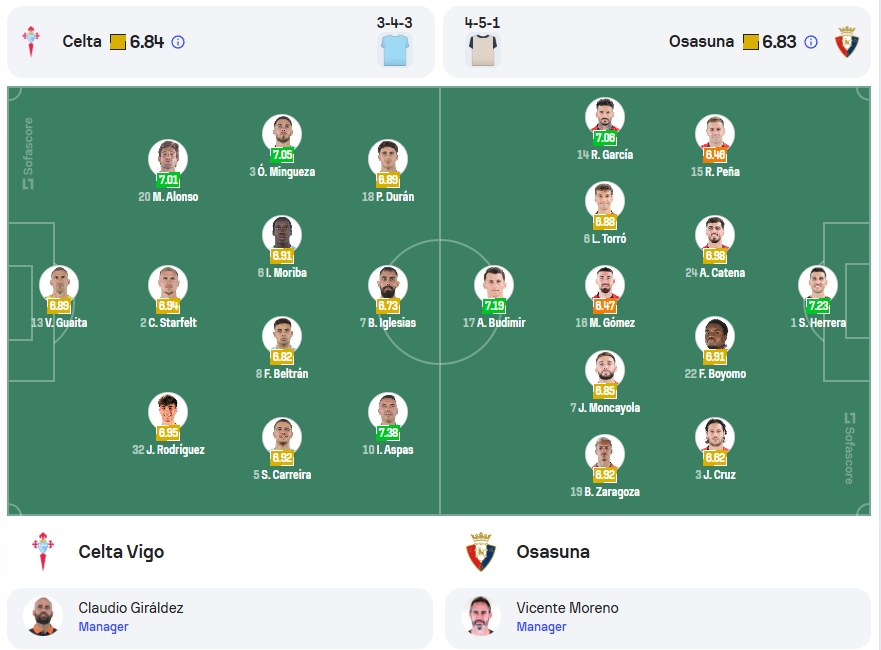Screen dimensions: 881x650
Task: Click R. García's 7.06 rating badge
Action: click(x=605, y=138)
